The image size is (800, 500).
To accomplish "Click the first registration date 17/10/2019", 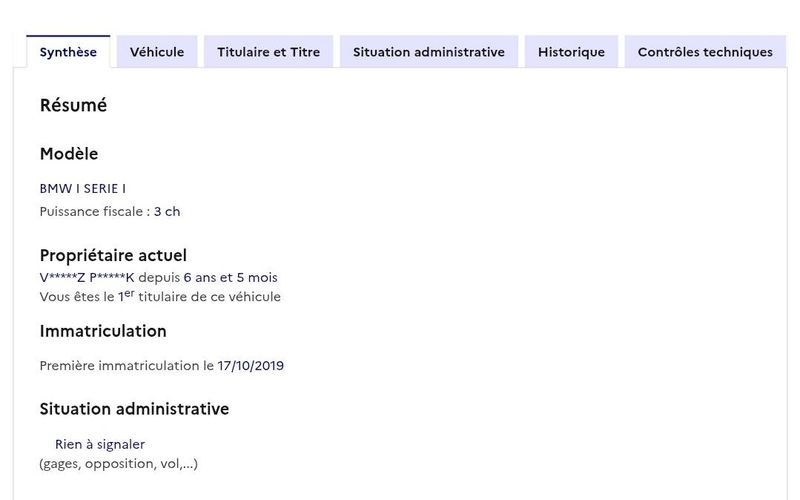I will point(251,365).
